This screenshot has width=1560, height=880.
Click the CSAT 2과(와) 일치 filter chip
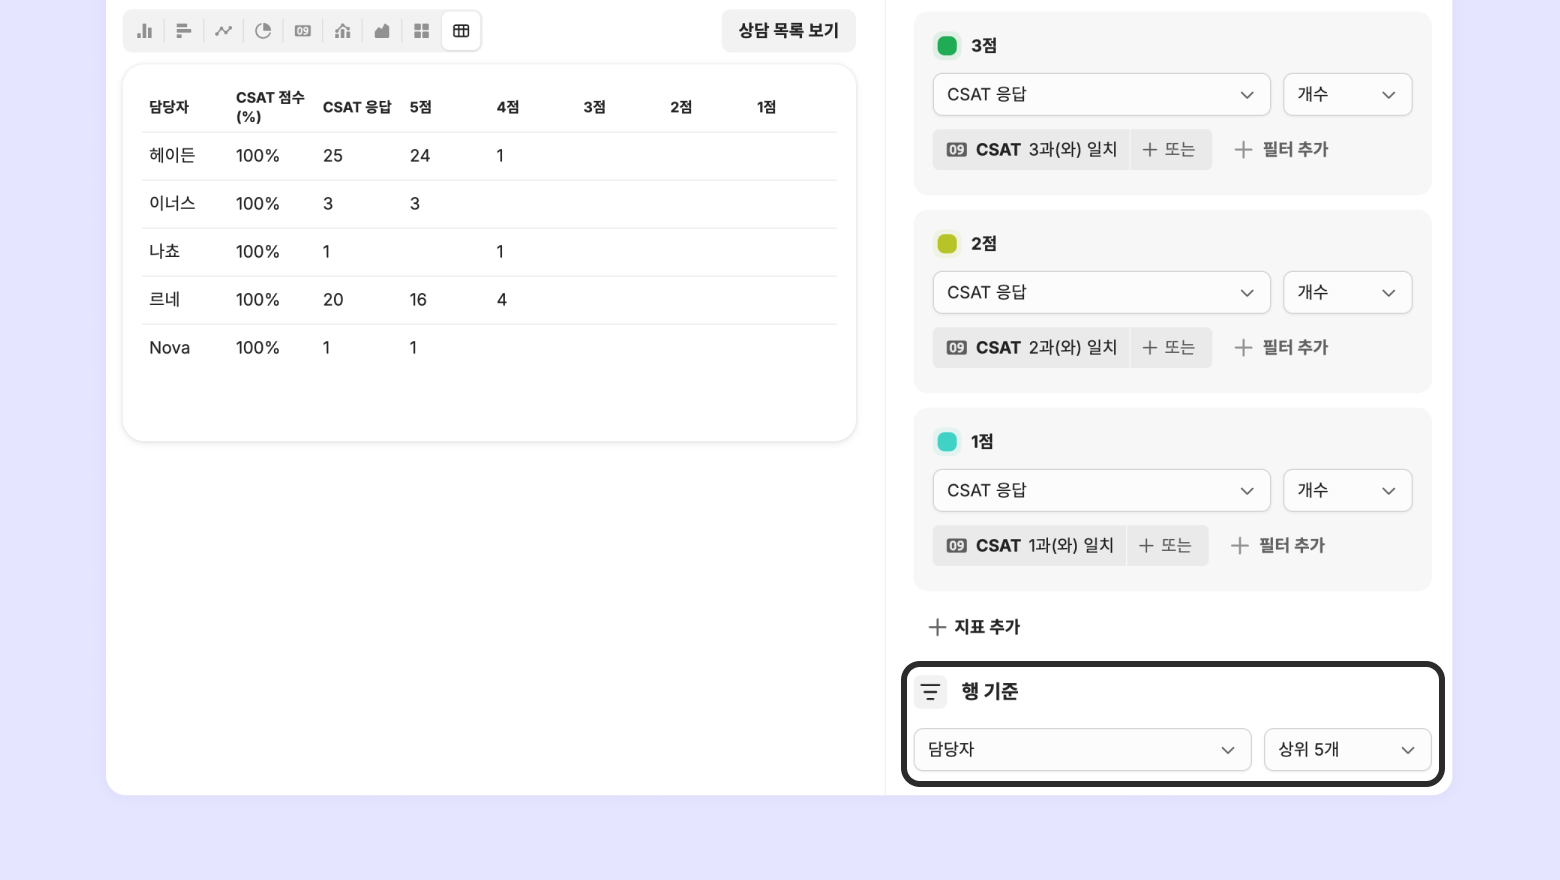pos(1031,348)
